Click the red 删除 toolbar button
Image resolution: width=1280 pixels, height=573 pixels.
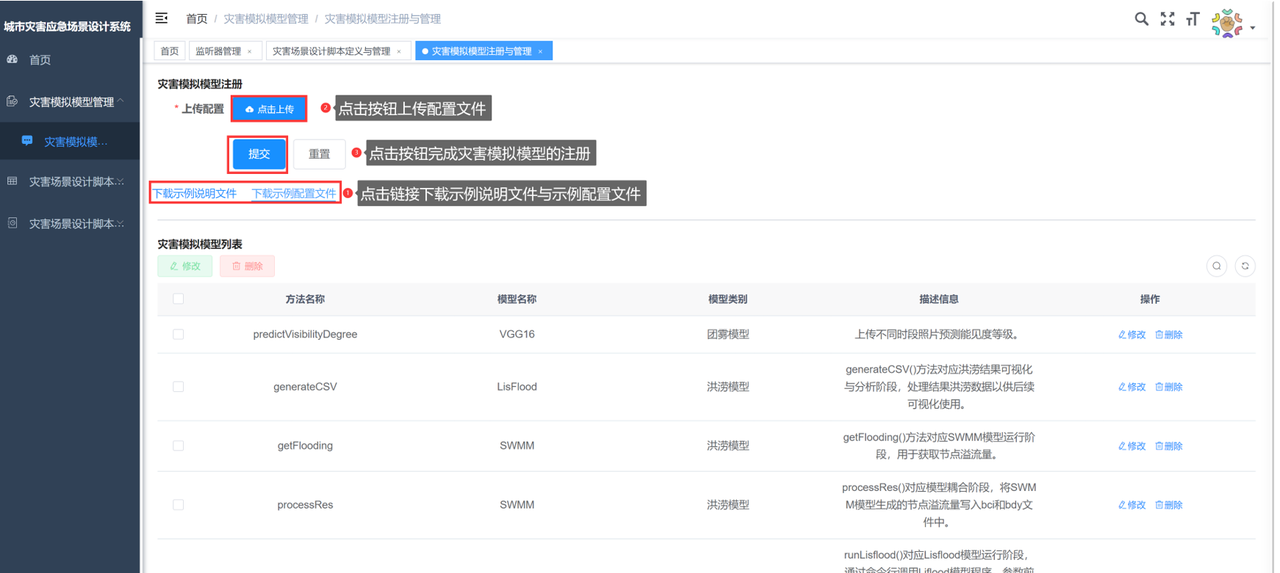(247, 266)
